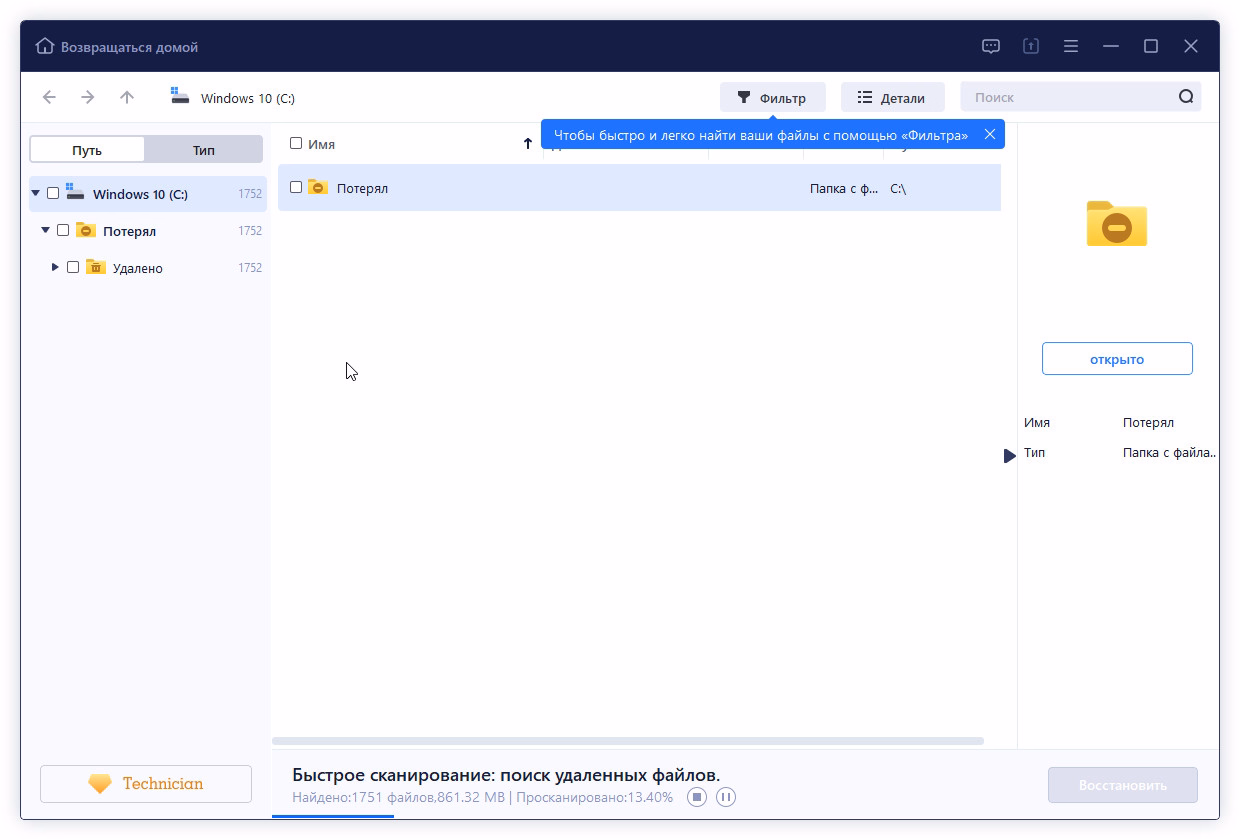1240x840 pixels.
Task: Tick the "Удалено" folder checkbox
Action: tap(73, 267)
